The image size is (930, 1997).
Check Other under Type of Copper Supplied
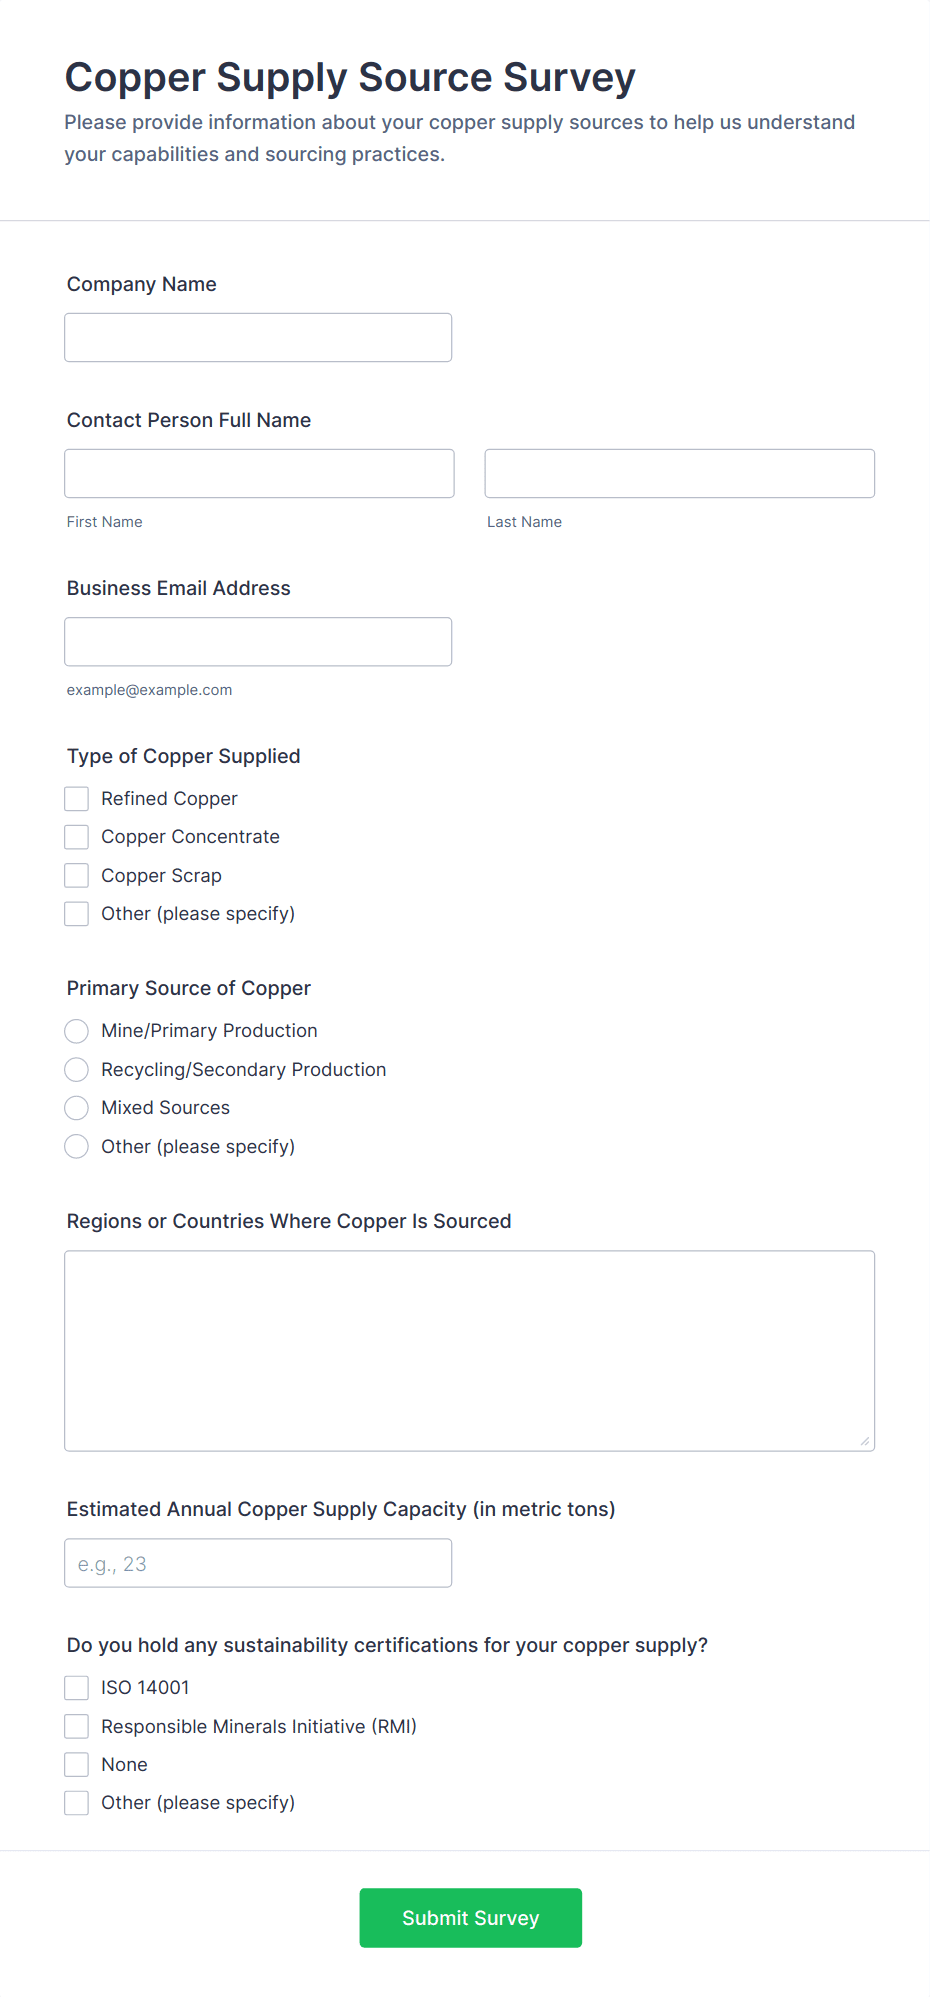click(x=76, y=913)
